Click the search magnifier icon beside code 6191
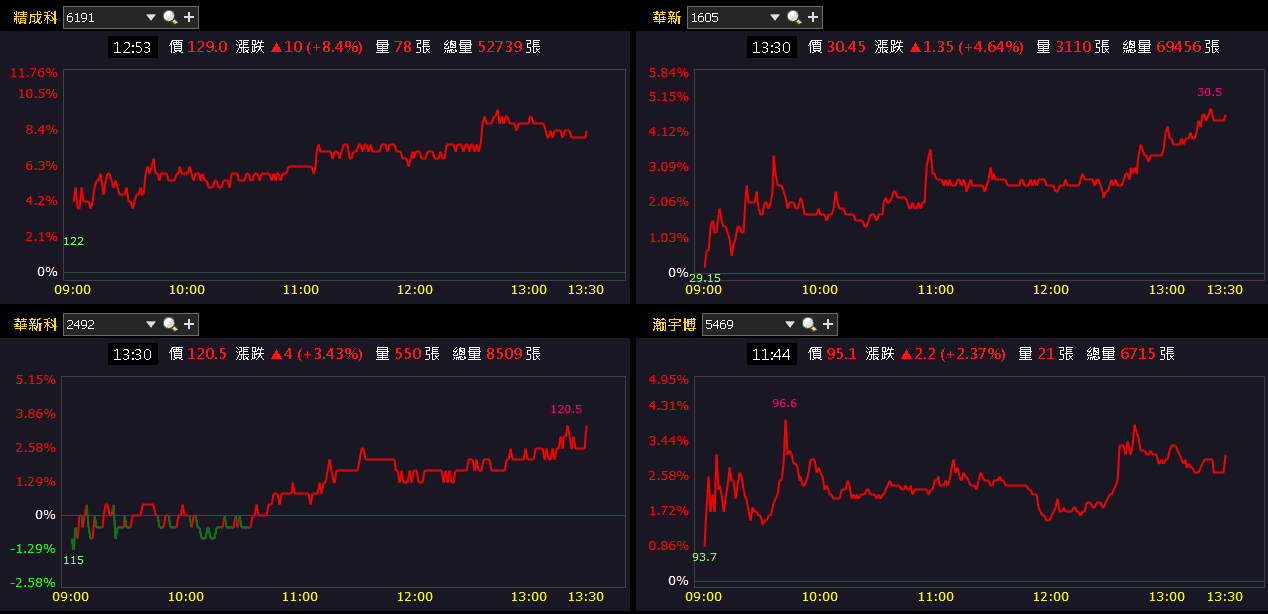 point(170,17)
